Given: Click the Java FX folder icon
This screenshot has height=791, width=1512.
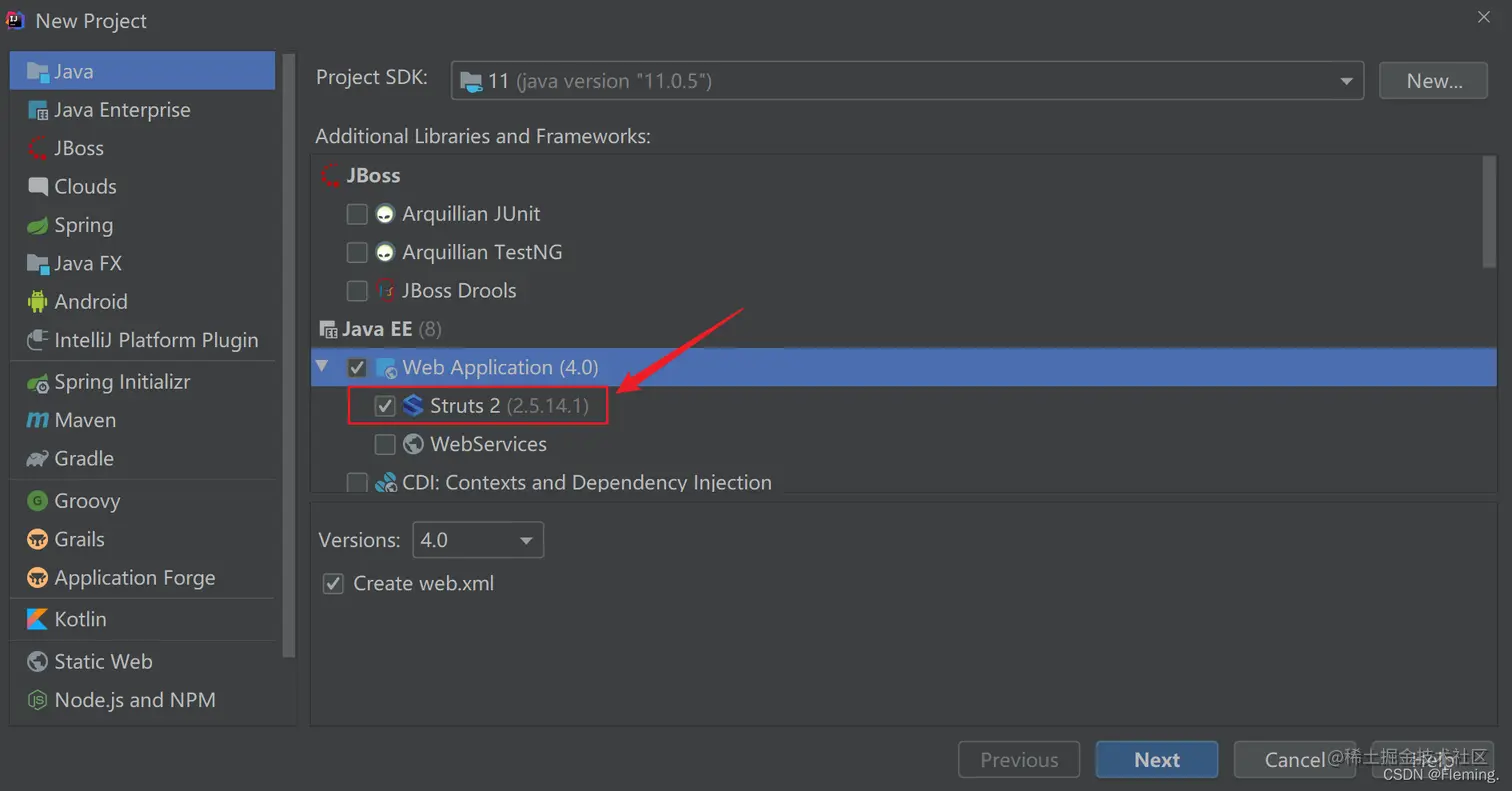Looking at the screenshot, I should click(x=38, y=264).
